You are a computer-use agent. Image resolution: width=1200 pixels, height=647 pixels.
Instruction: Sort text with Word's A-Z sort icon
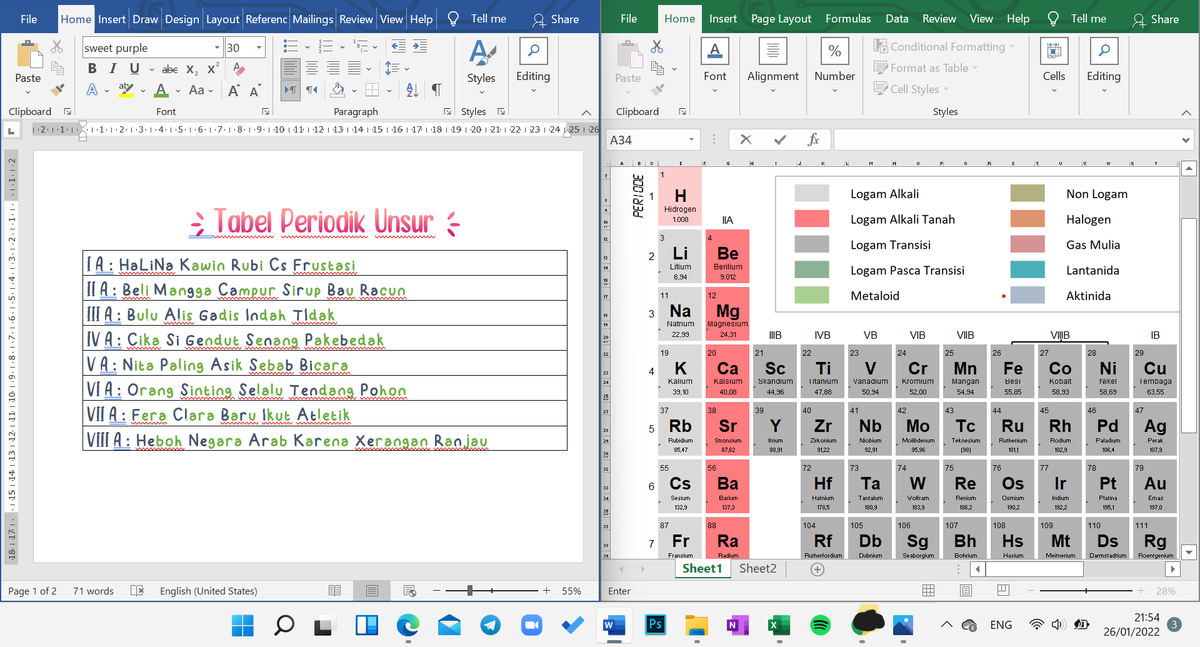pyautogui.click(x=413, y=90)
